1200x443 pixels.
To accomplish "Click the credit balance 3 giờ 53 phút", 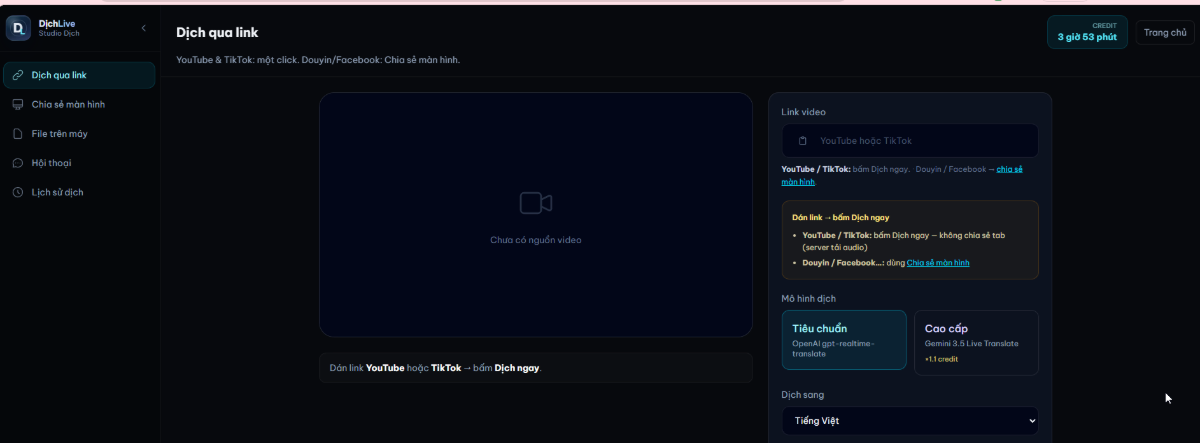I will coord(1087,32).
